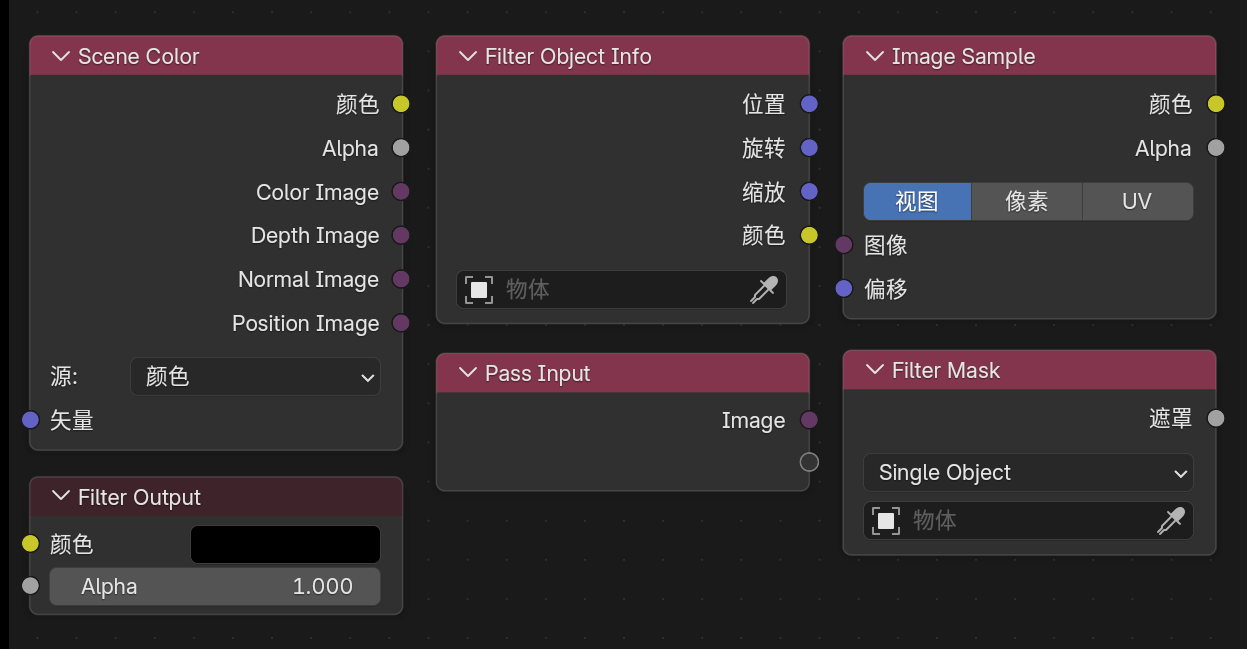The height and width of the screenshot is (649, 1247).
Task: Select the 视图 mode in Image Sample
Action: tap(917, 201)
